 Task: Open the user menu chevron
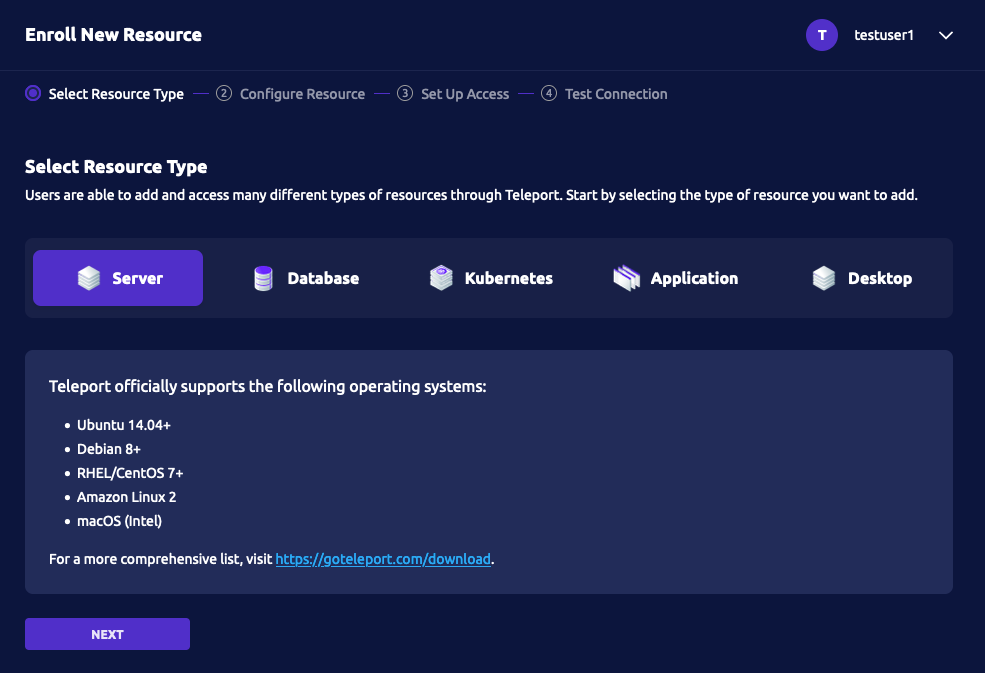[945, 35]
